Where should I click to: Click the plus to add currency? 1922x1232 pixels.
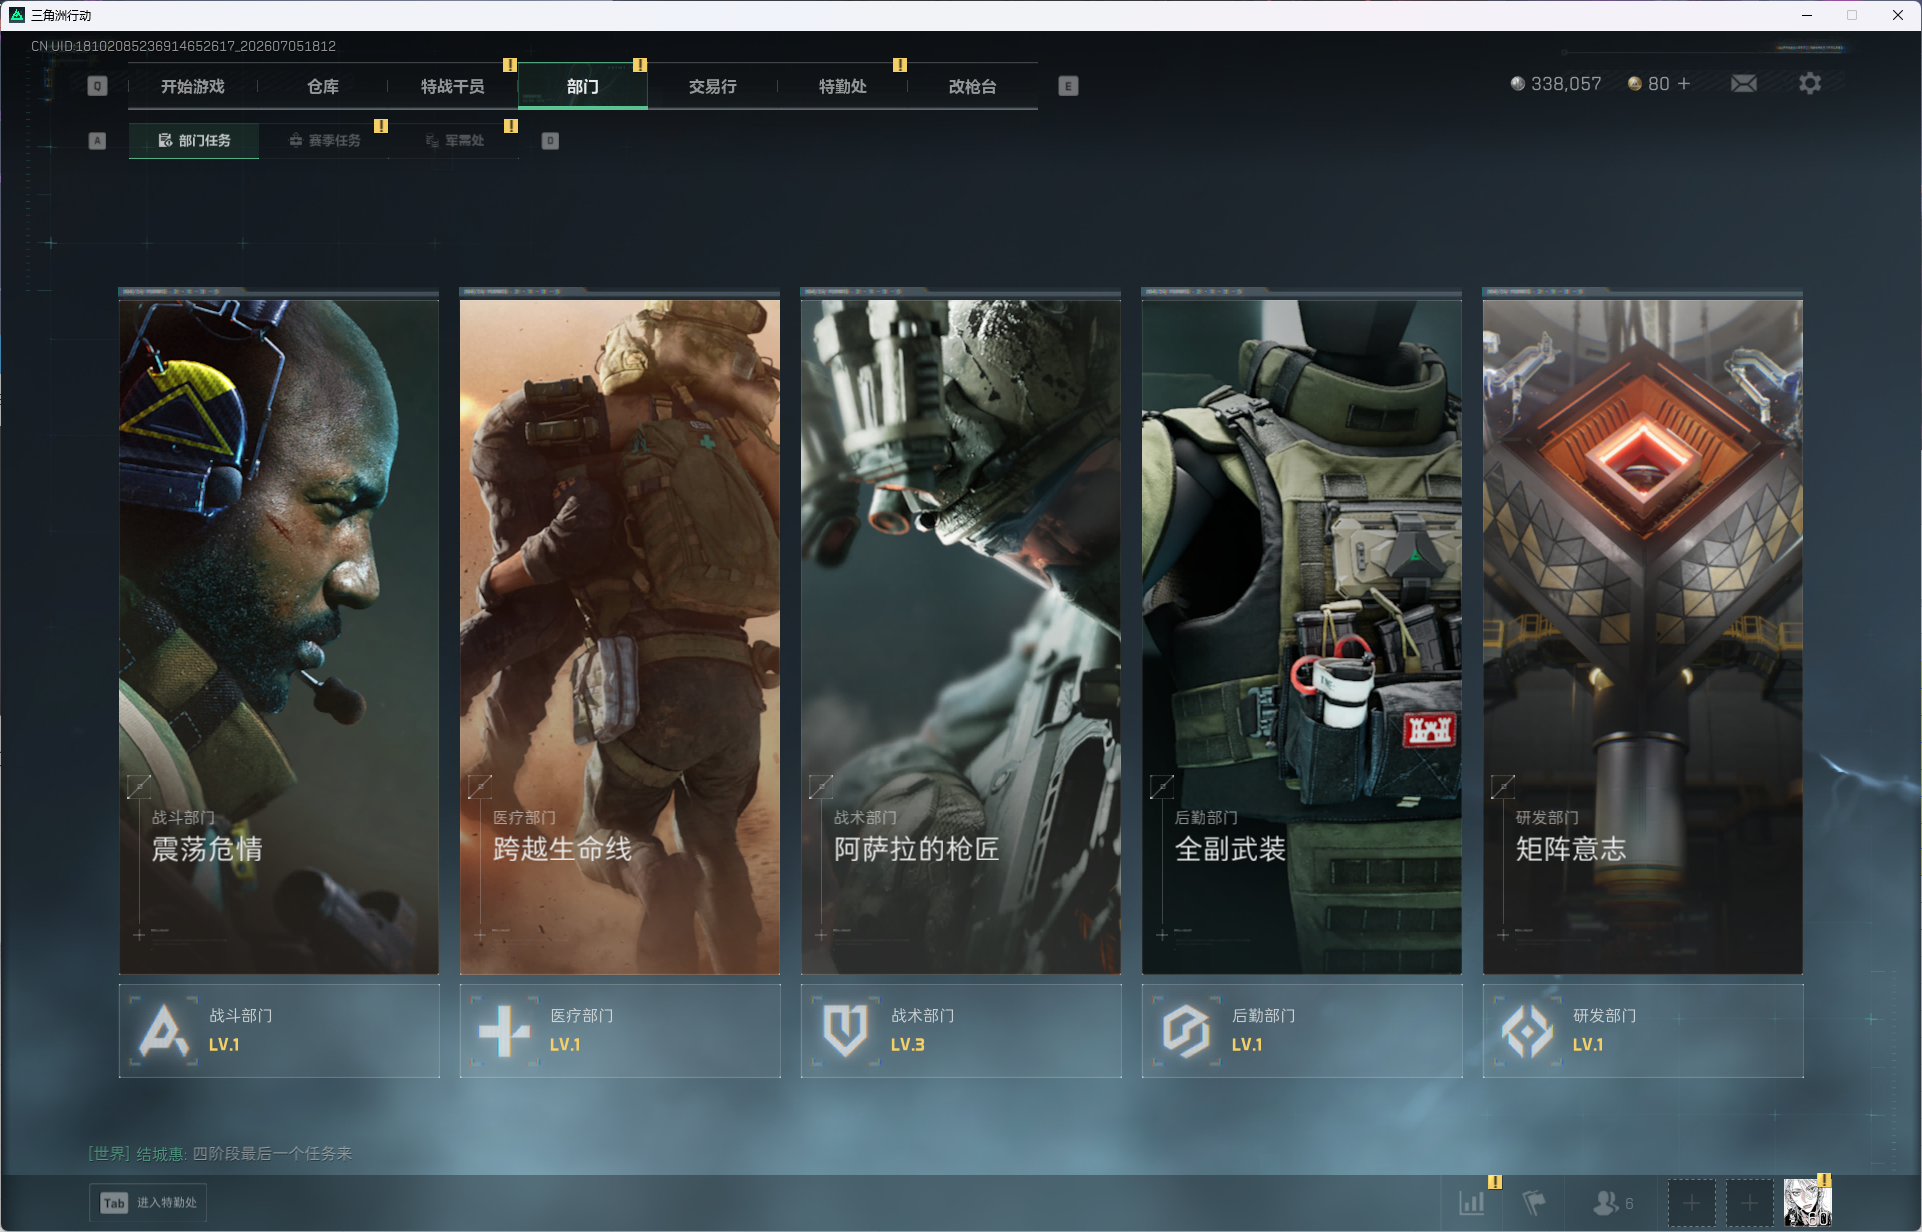[1684, 84]
